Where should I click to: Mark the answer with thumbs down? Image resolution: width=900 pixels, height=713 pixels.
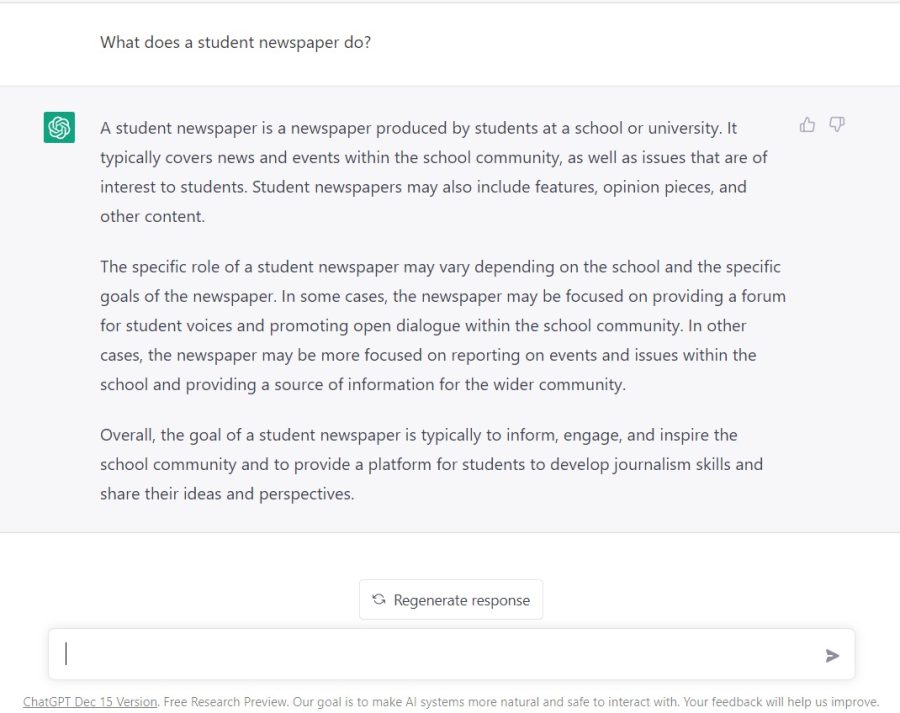point(837,125)
